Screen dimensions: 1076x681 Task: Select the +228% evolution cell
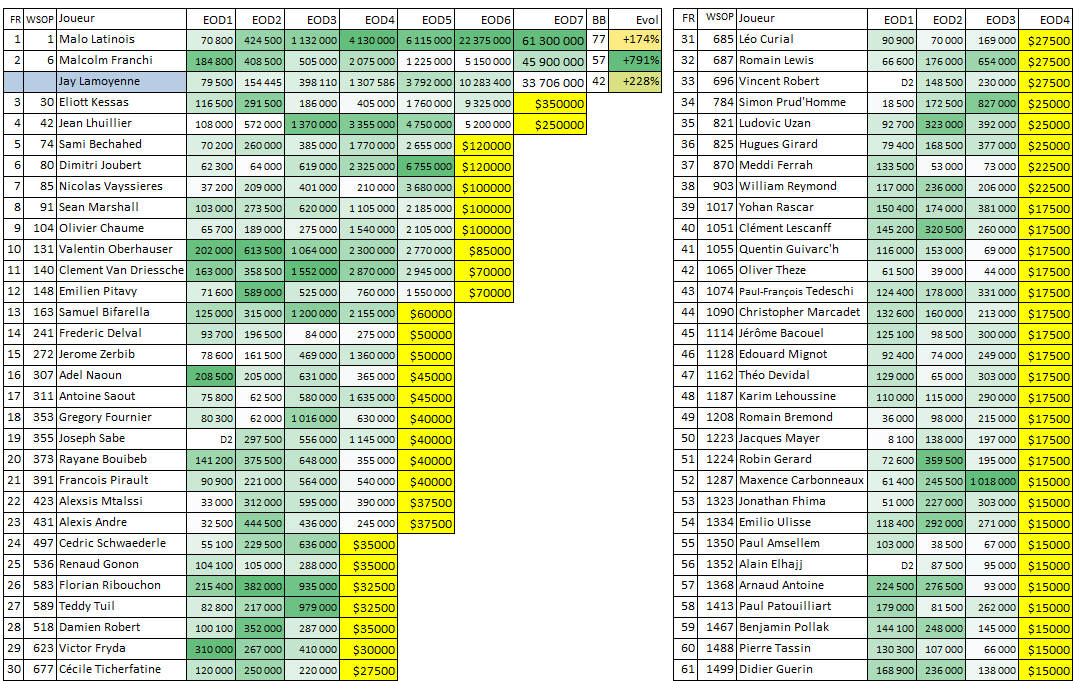pyautogui.click(x=635, y=82)
